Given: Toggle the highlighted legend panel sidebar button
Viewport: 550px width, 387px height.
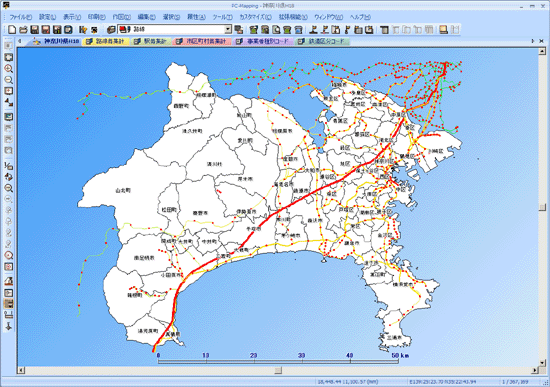Looking at the screenshot, I should coord(8,303).
